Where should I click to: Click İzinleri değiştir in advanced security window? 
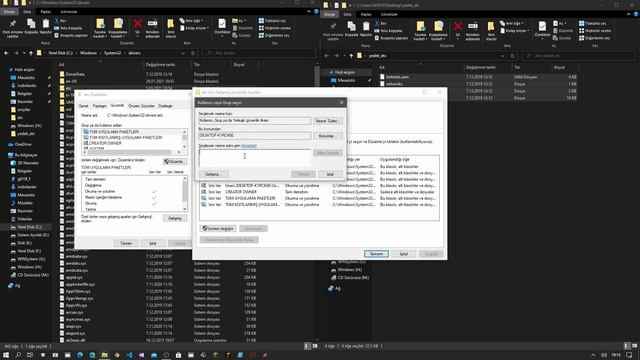pyautogui.click(x=218, y=229)
